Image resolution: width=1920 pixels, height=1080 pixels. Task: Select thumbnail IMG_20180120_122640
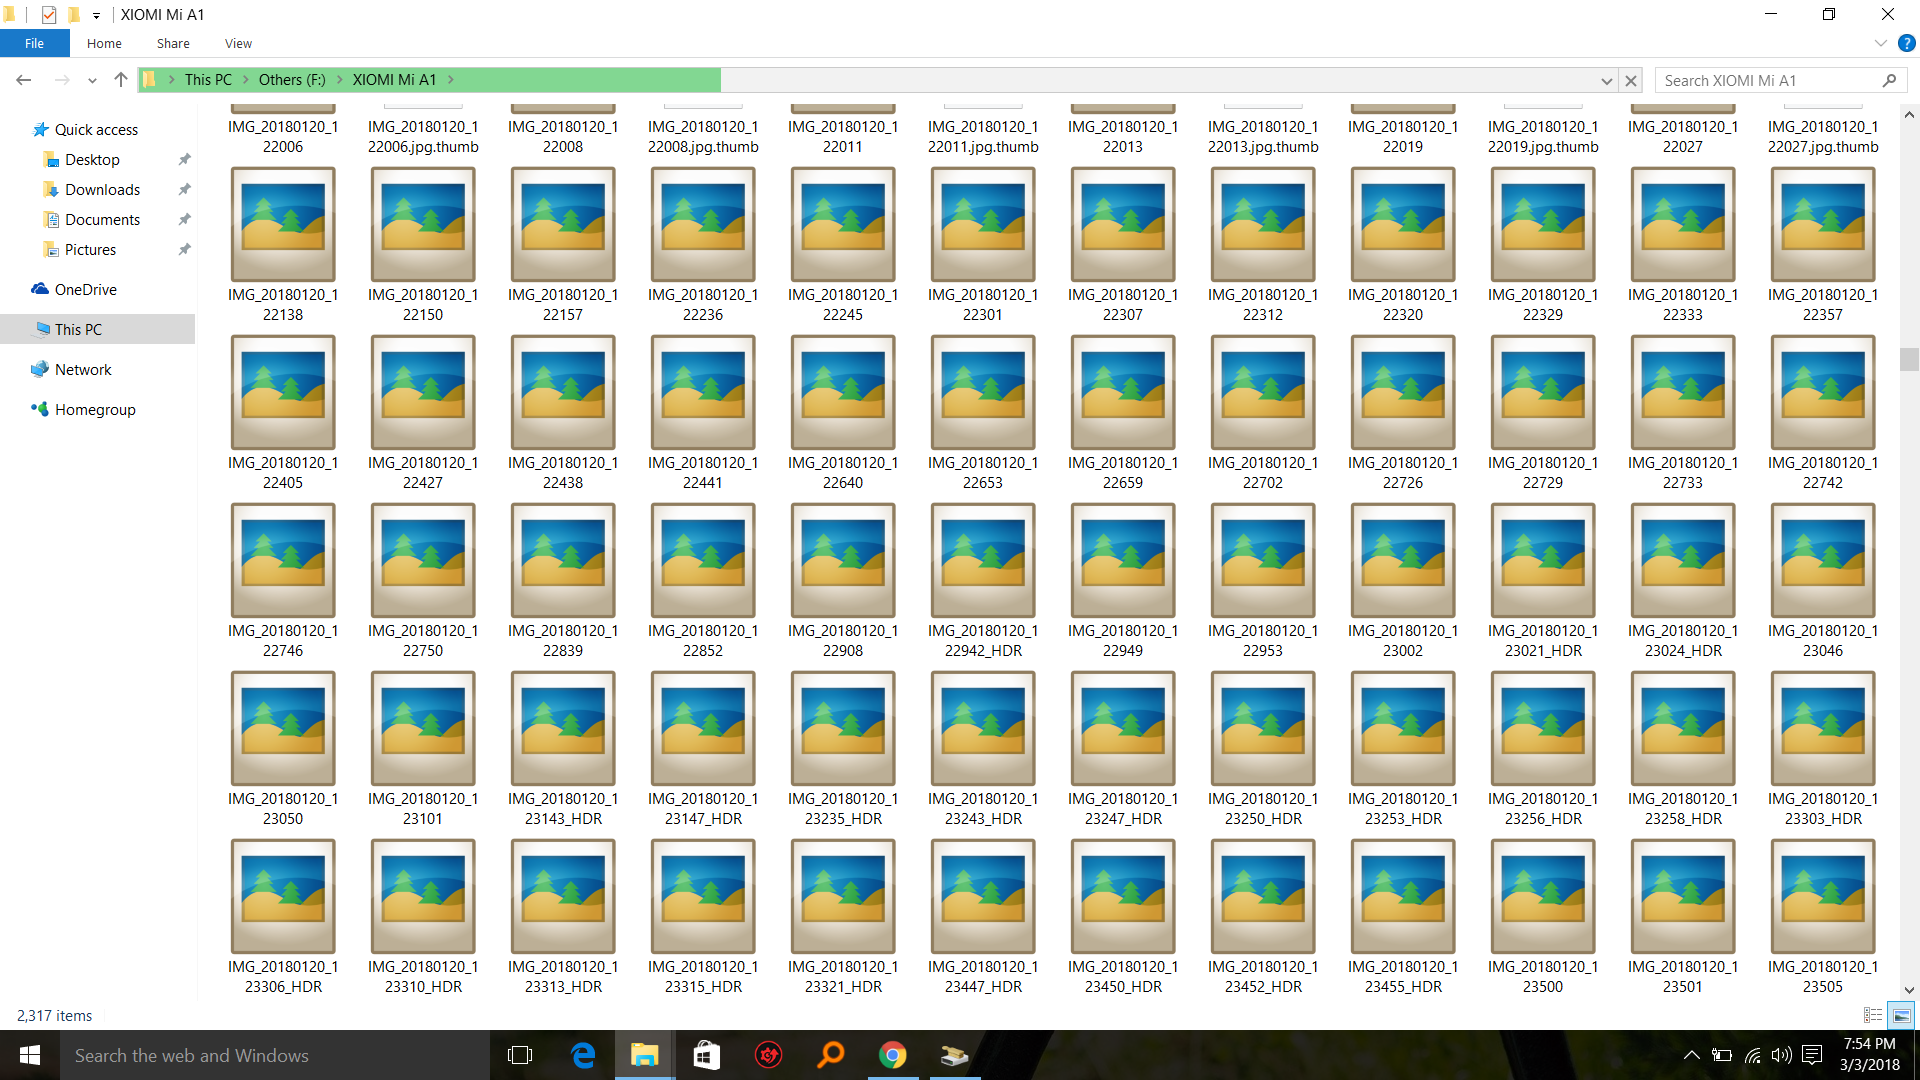tap(842, 392)
